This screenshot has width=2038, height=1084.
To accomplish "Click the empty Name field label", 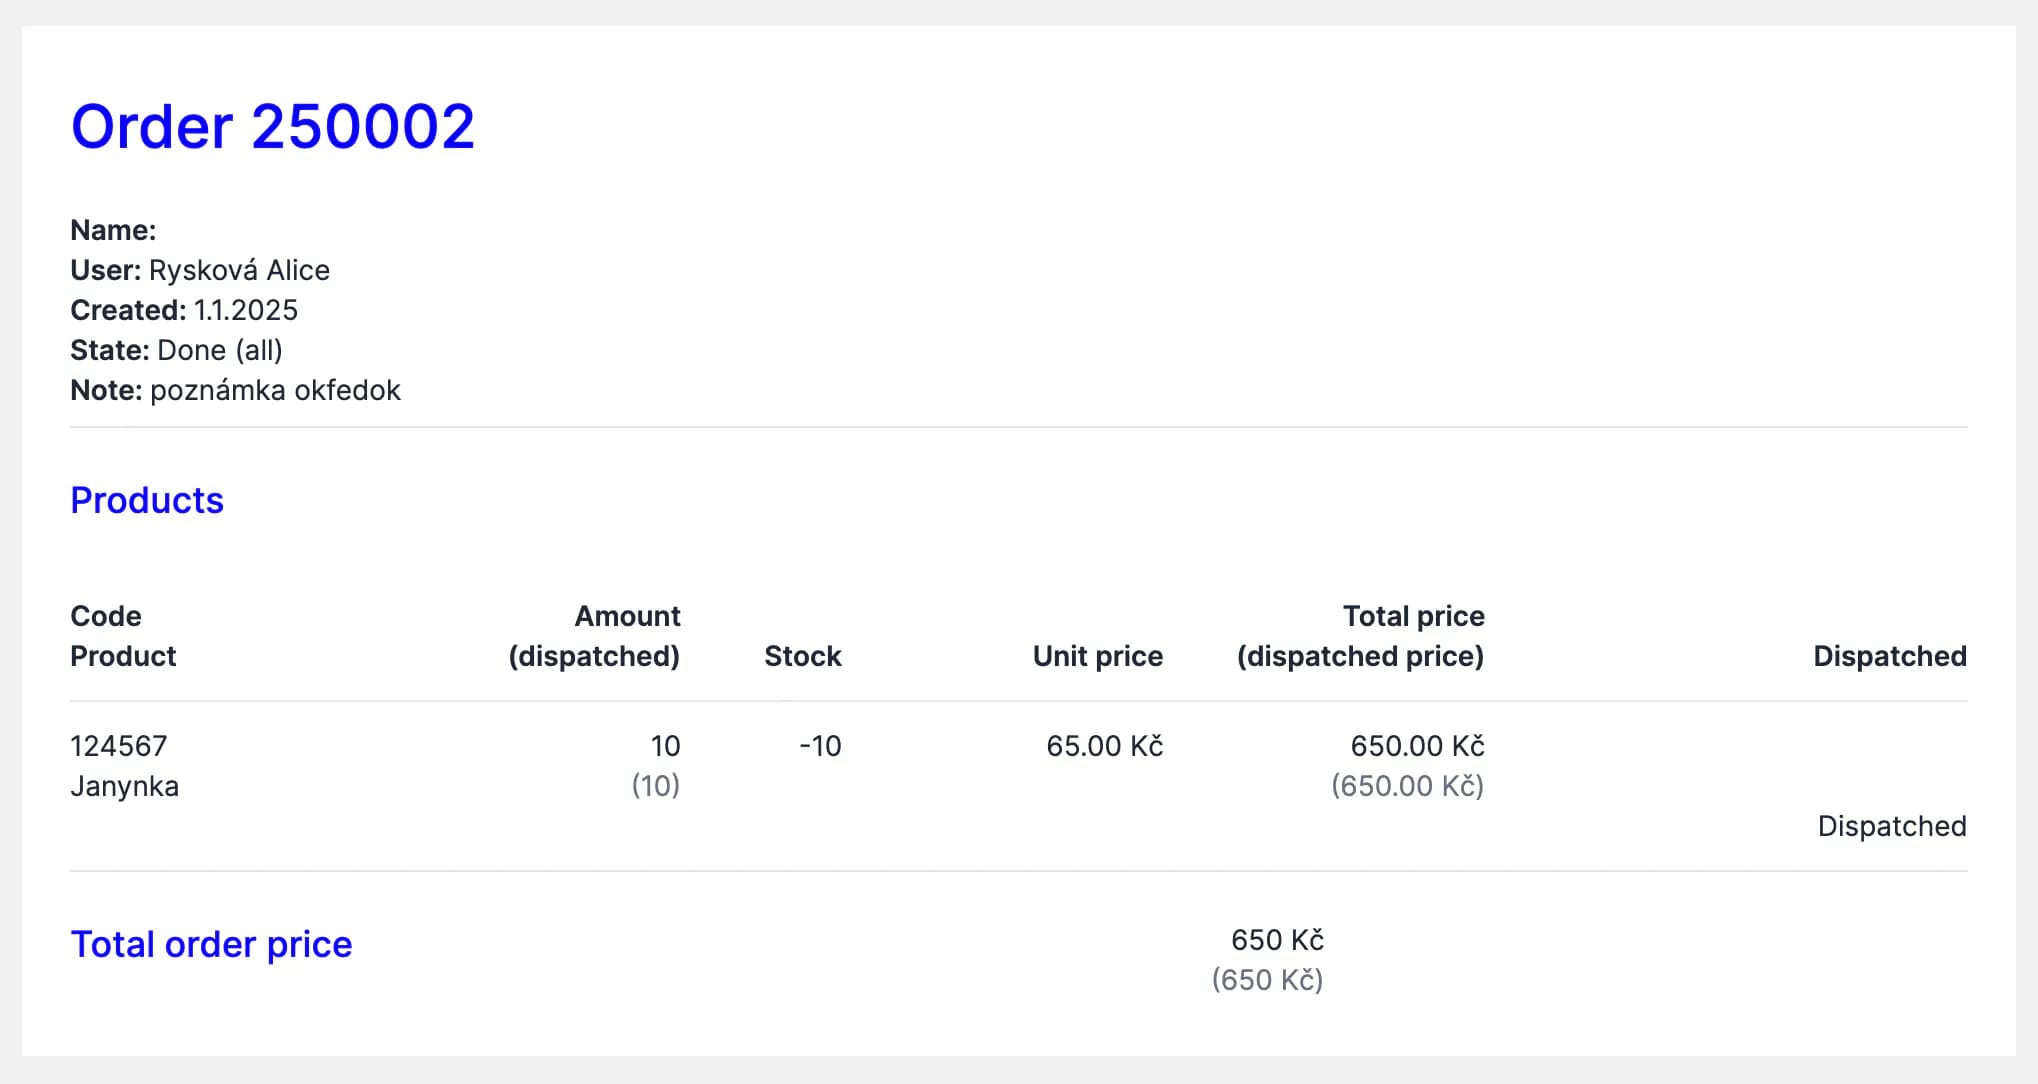I will pos(113,230).
